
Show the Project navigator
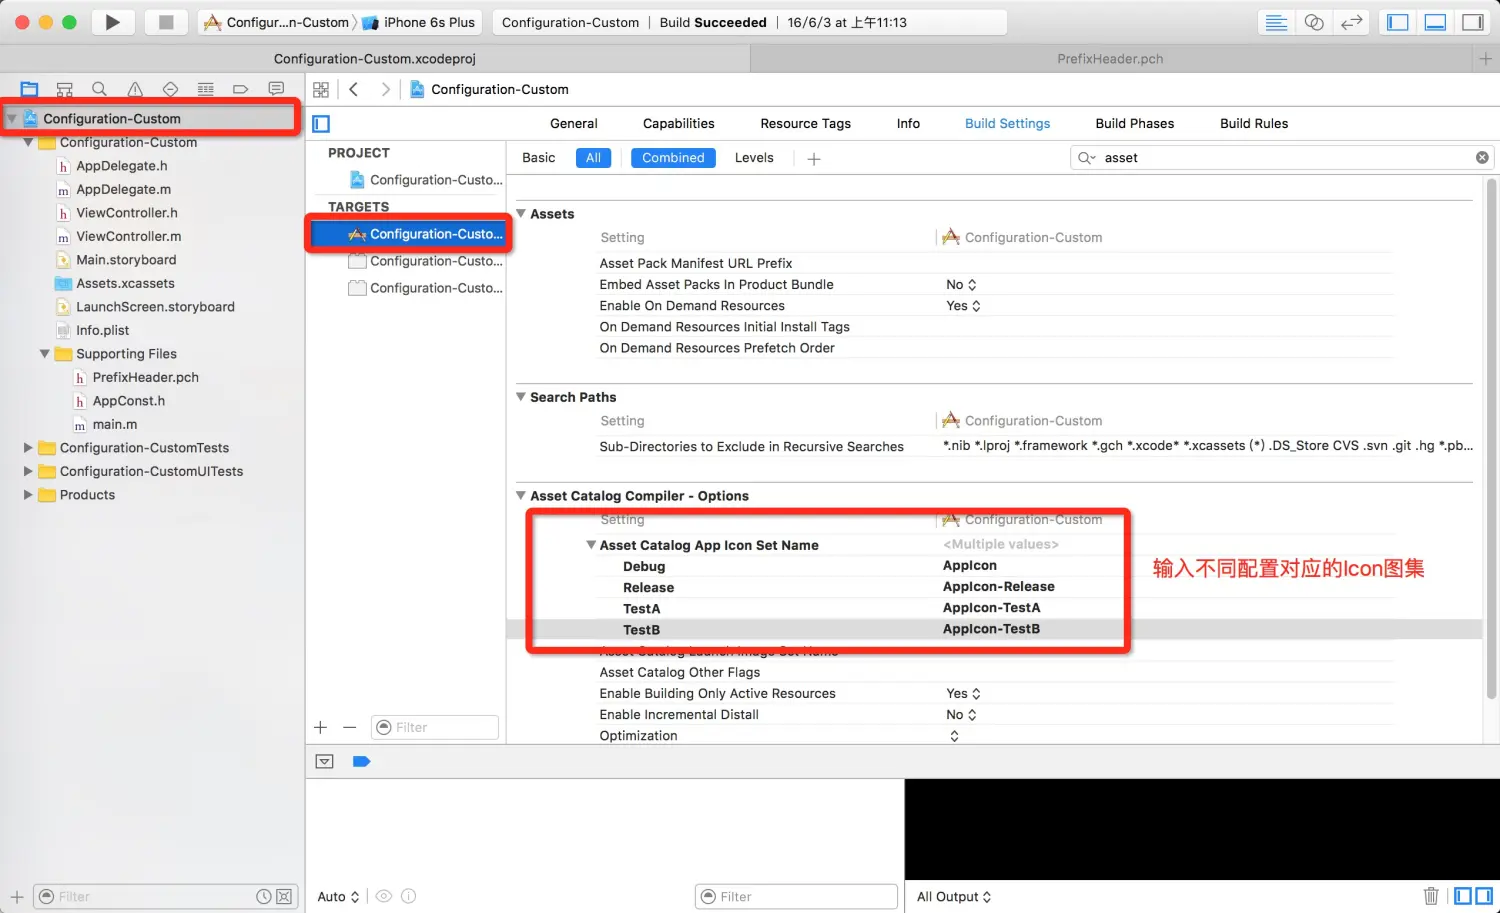(x=29, y=89)
